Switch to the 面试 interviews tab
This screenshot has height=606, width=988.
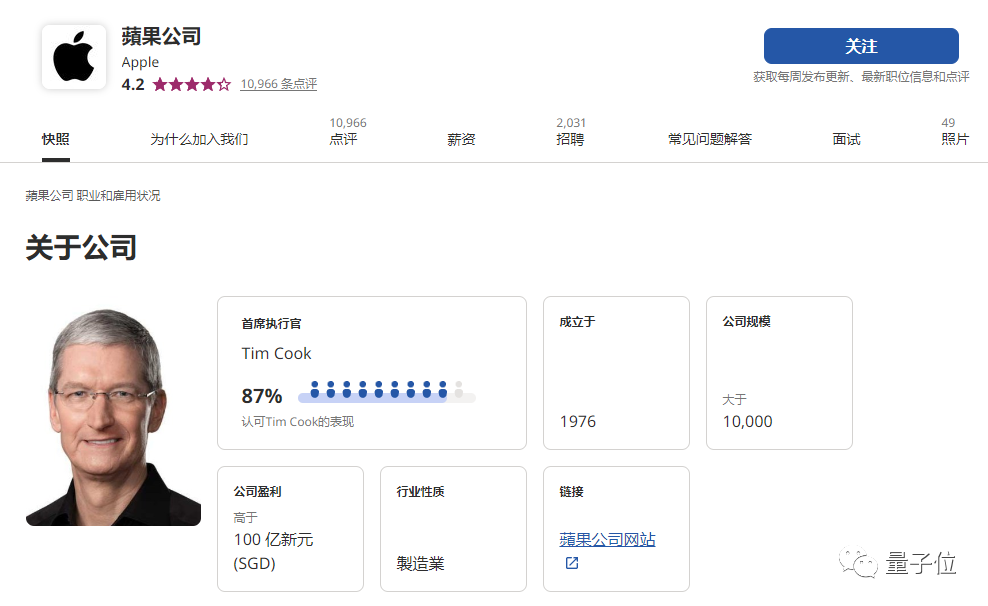pos(846,139)
